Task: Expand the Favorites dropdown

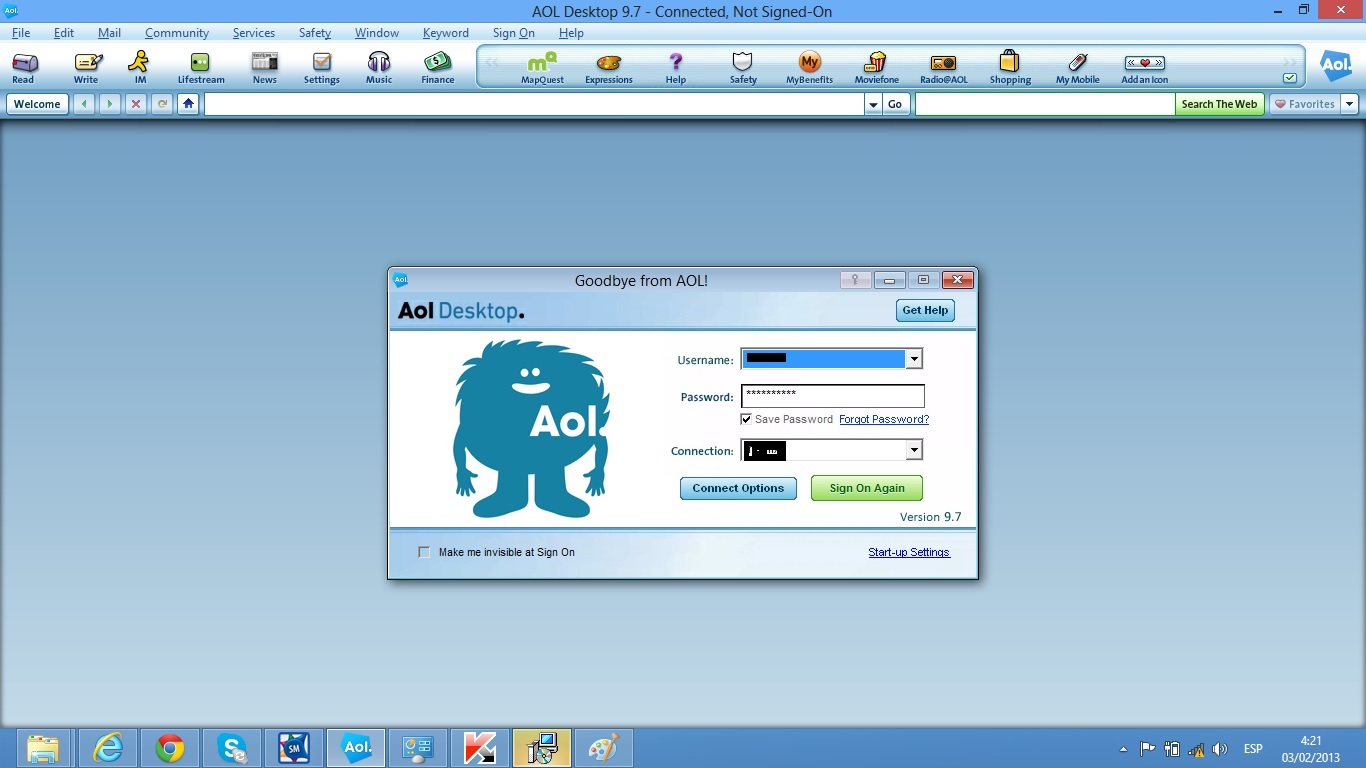Action: pyautogui.click(x=1349, y=103)
